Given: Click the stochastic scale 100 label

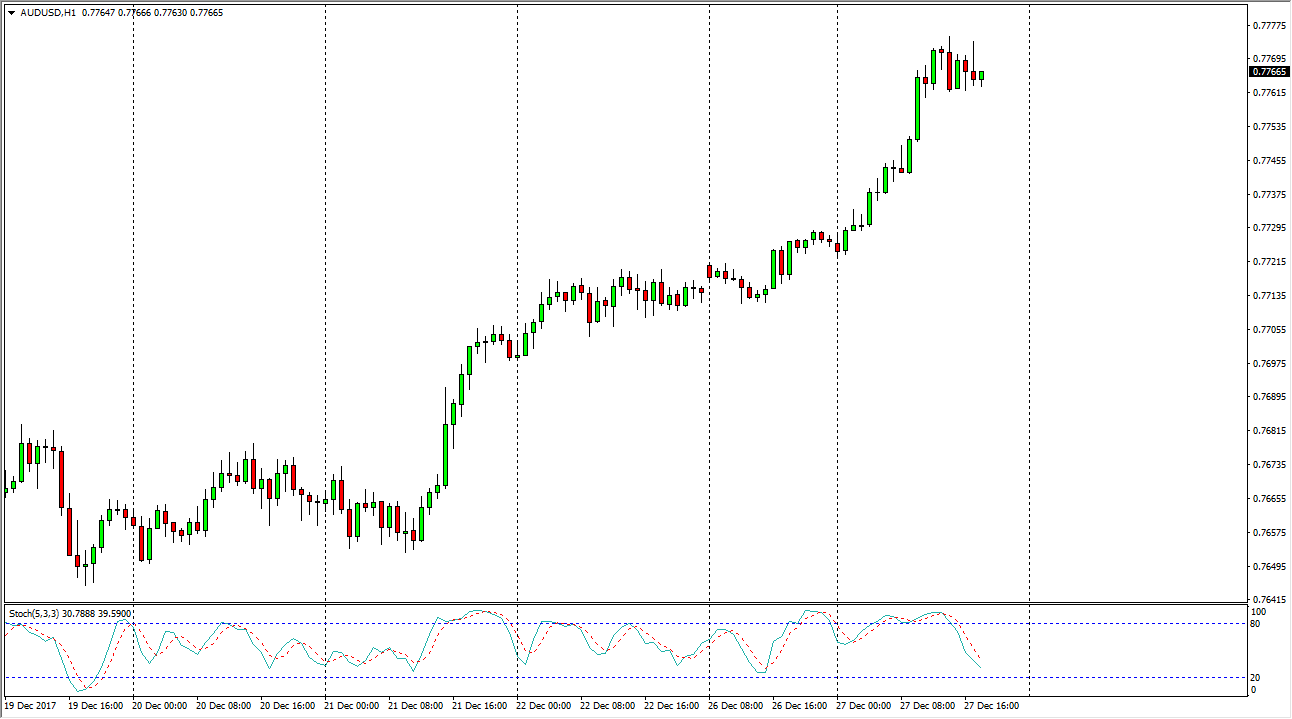Looking at the screenshot, I should coord(1259,611).
